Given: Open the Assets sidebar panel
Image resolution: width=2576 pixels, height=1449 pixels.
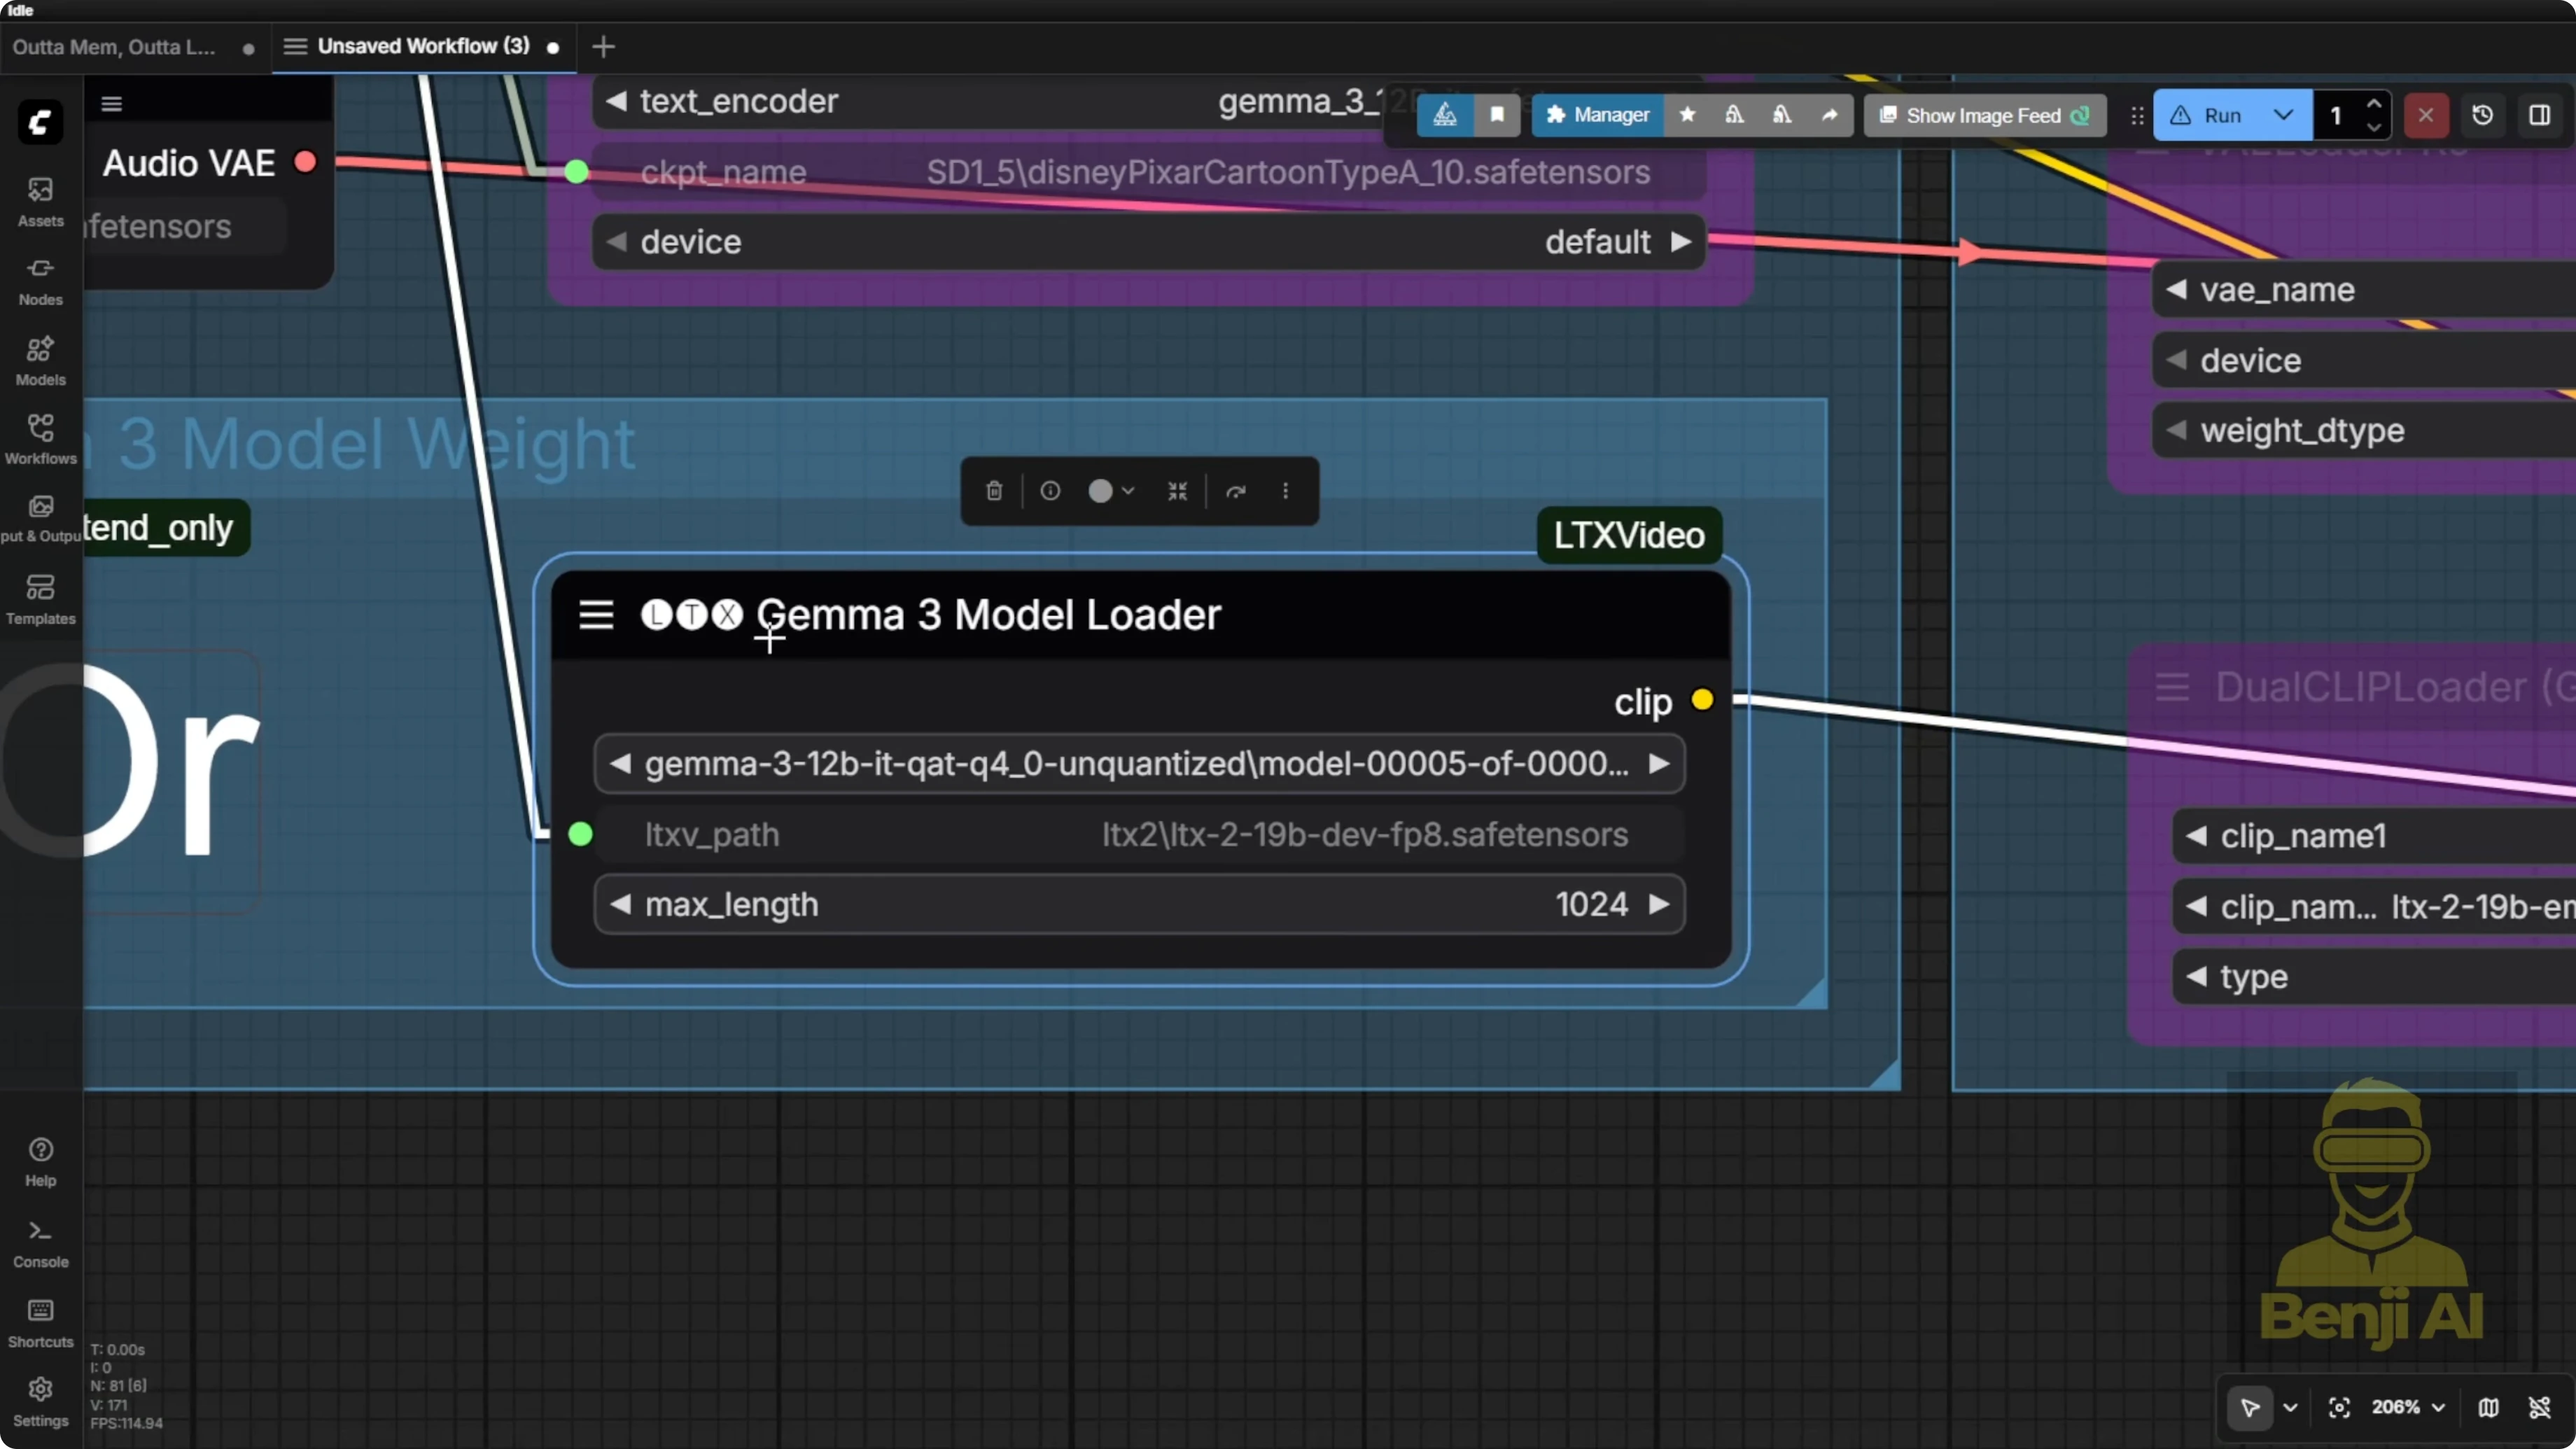Looking at the screenshot, I should click(40, 201).
